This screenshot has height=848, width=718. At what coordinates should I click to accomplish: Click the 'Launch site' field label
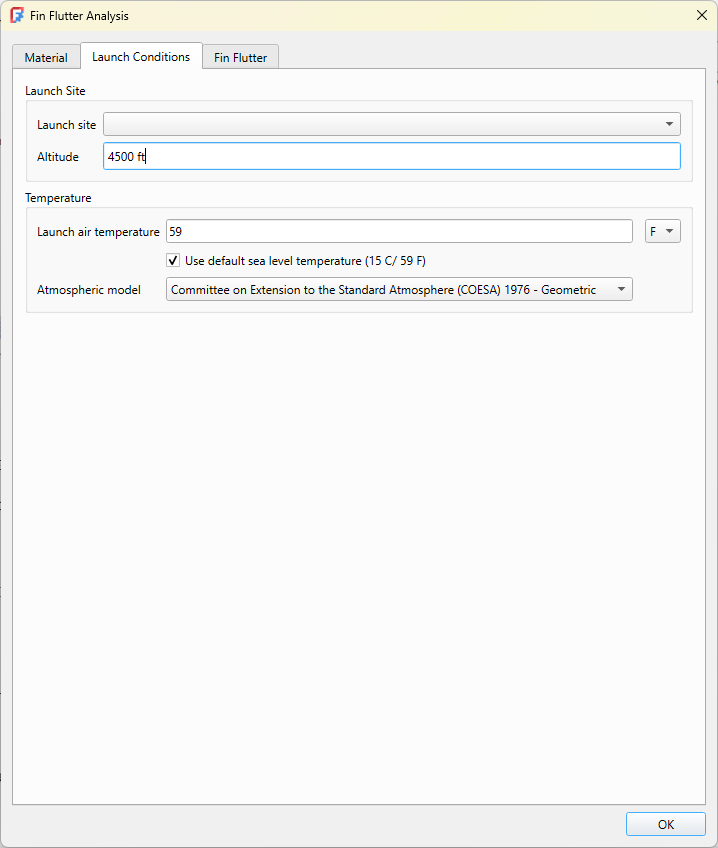[x=66, y=125]
